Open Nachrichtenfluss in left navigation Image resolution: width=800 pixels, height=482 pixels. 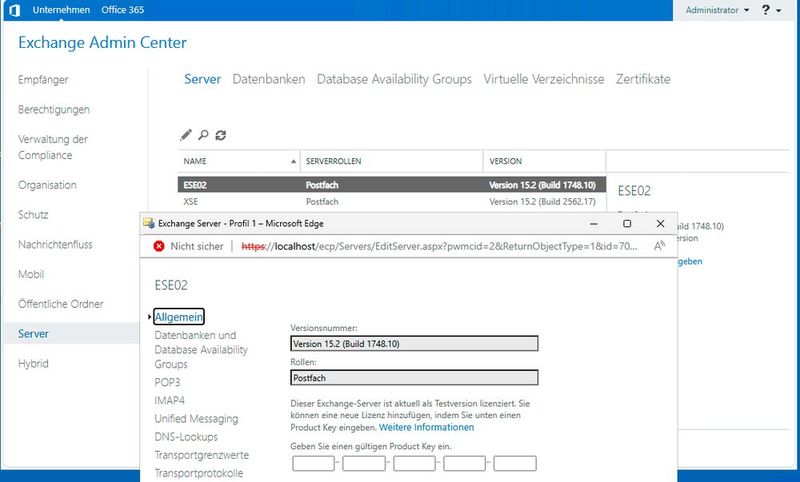click(55, 244)
